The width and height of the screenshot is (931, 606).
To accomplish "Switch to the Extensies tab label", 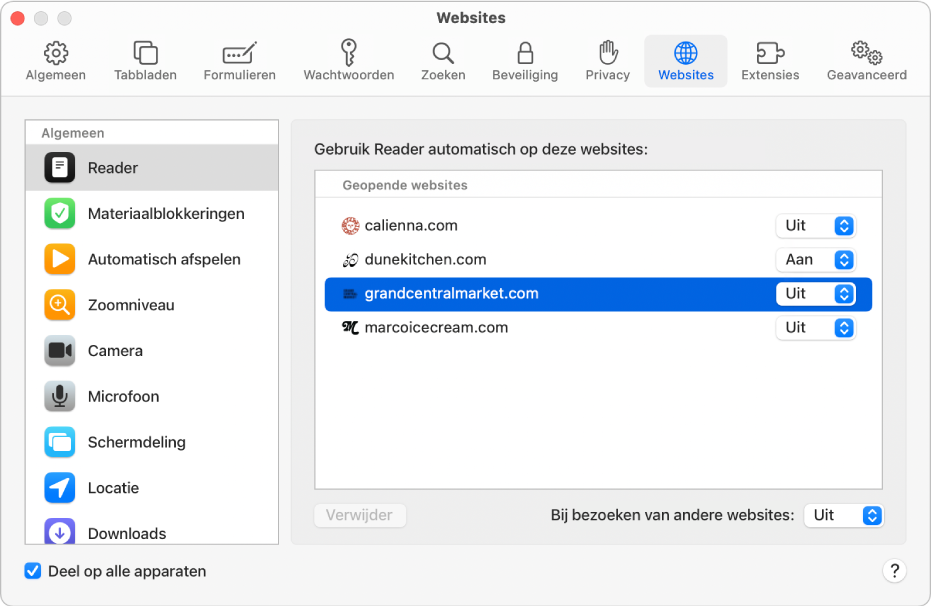I will [770, 75].
